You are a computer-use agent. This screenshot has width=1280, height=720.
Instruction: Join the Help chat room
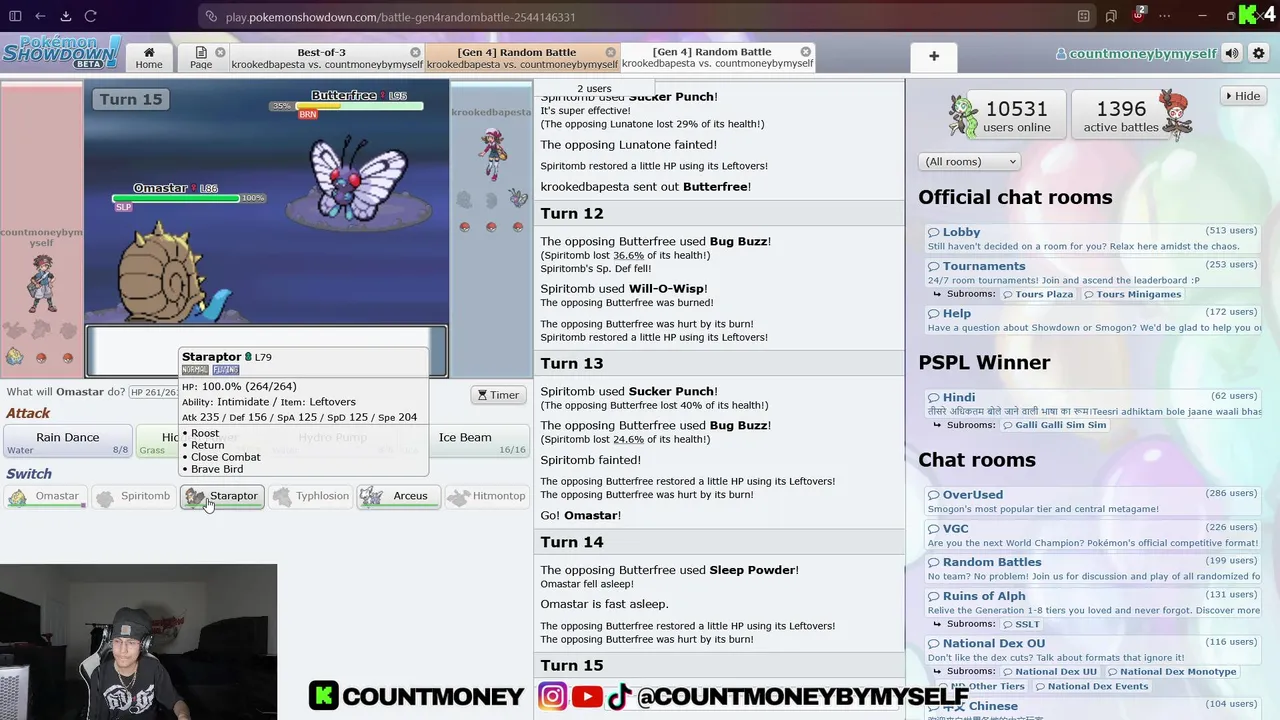[1092, 320]
